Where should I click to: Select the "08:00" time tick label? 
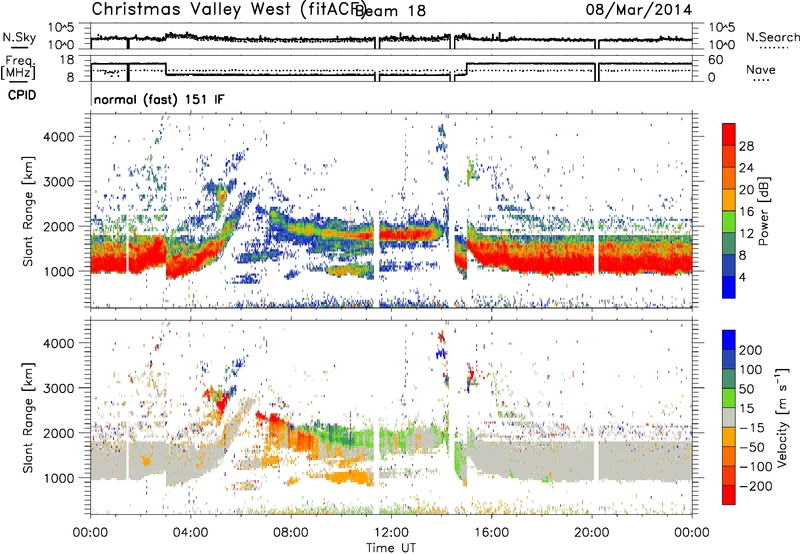click(291, 533)
